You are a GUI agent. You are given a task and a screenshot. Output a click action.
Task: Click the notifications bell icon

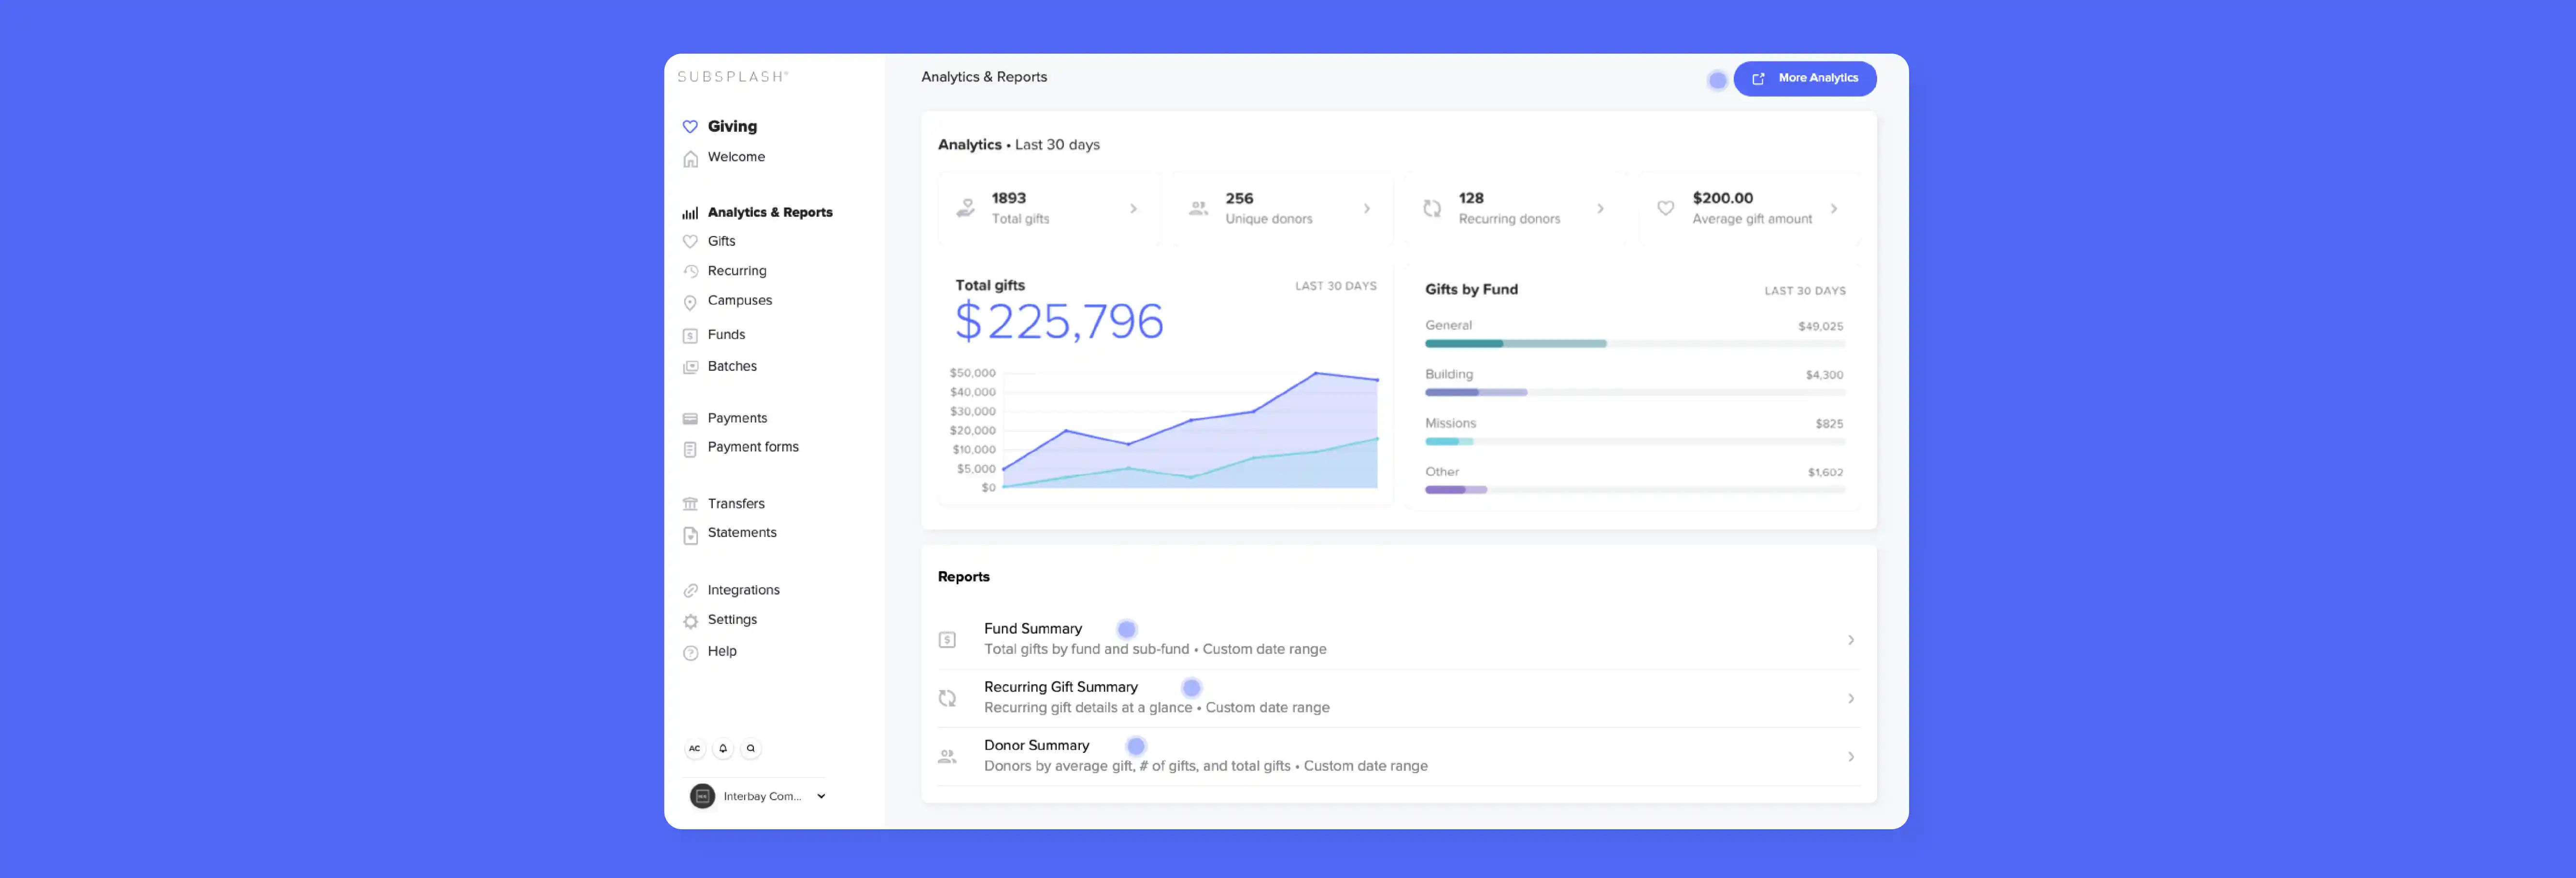click(723, 748)
